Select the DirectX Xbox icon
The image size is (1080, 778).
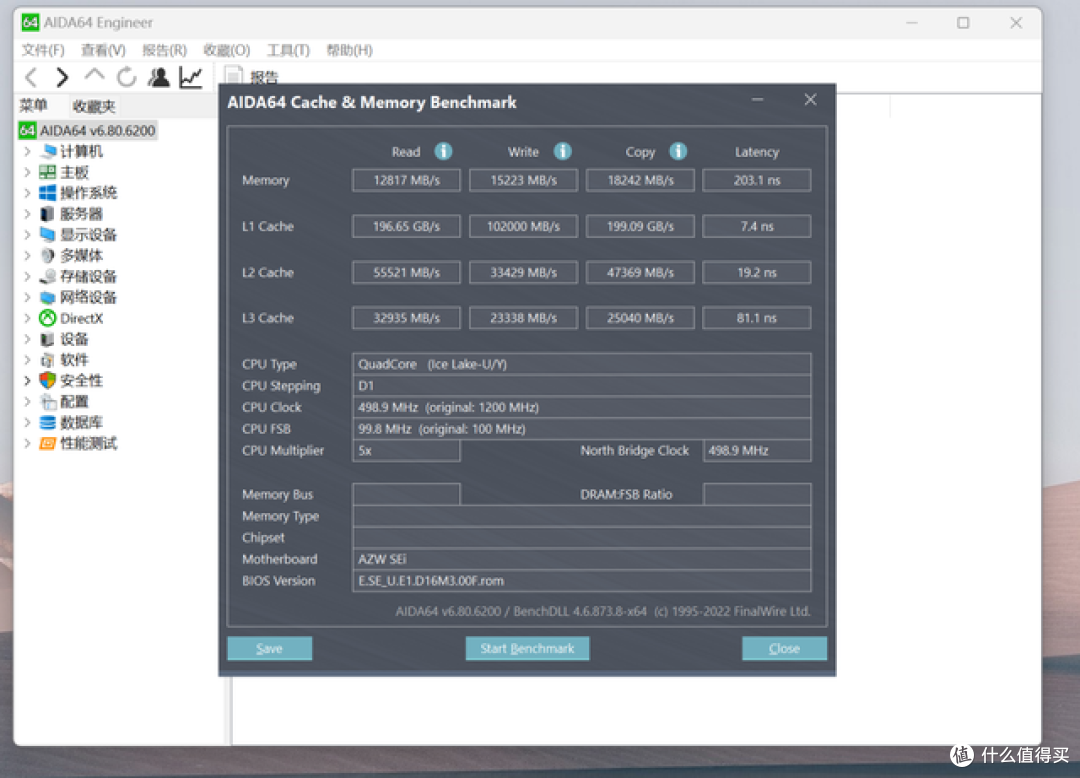48,318
